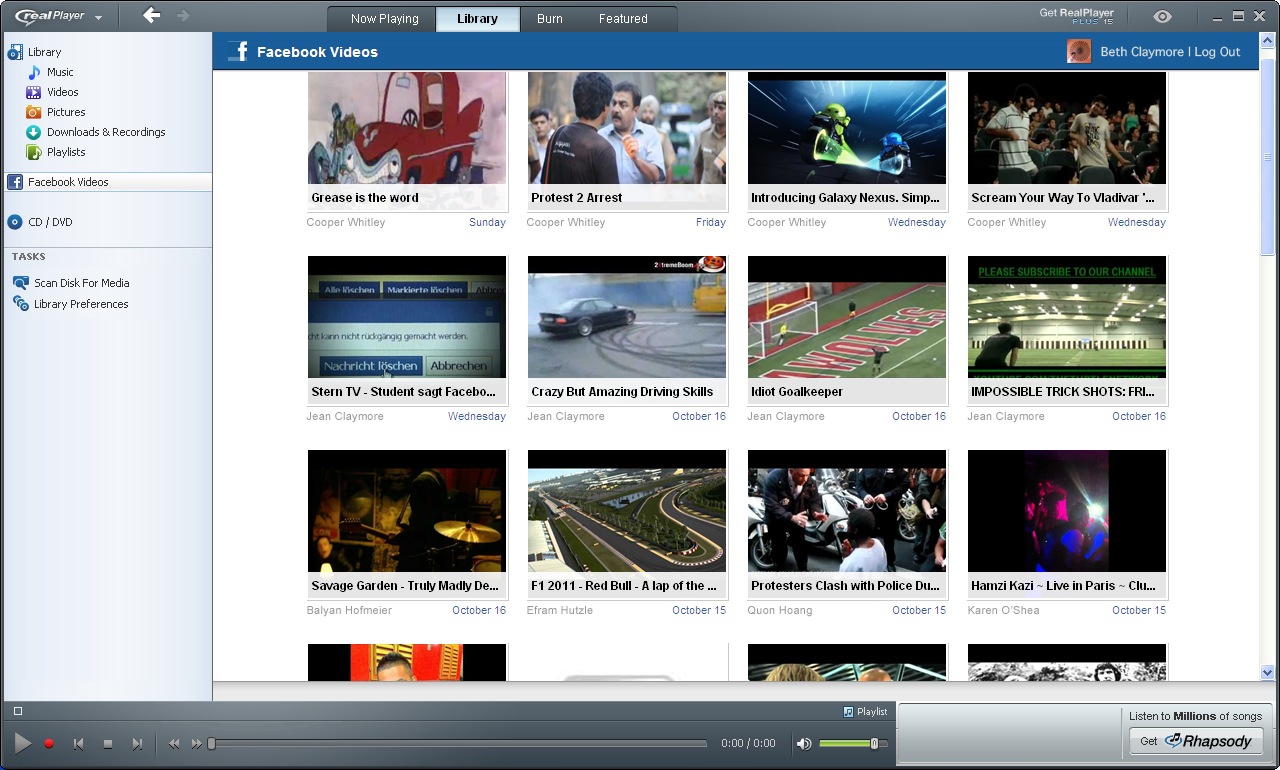1280x770 pixels.
Task: Open the Burn tab
Action: point(550,19)
